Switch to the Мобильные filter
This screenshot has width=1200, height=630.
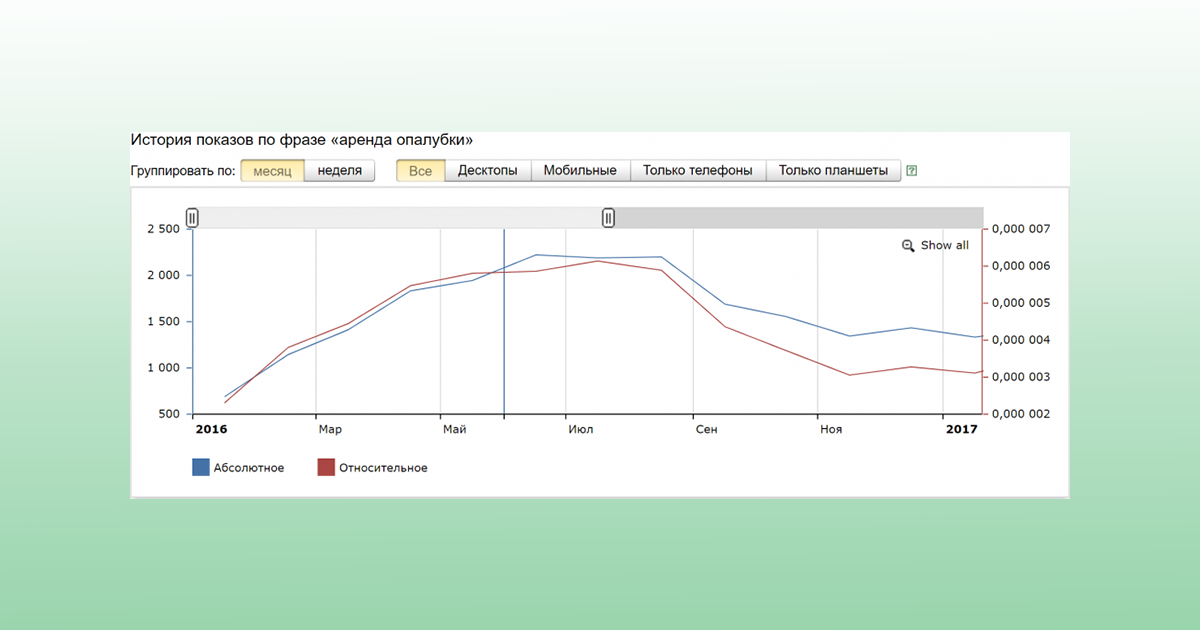(x=580, y=171)
